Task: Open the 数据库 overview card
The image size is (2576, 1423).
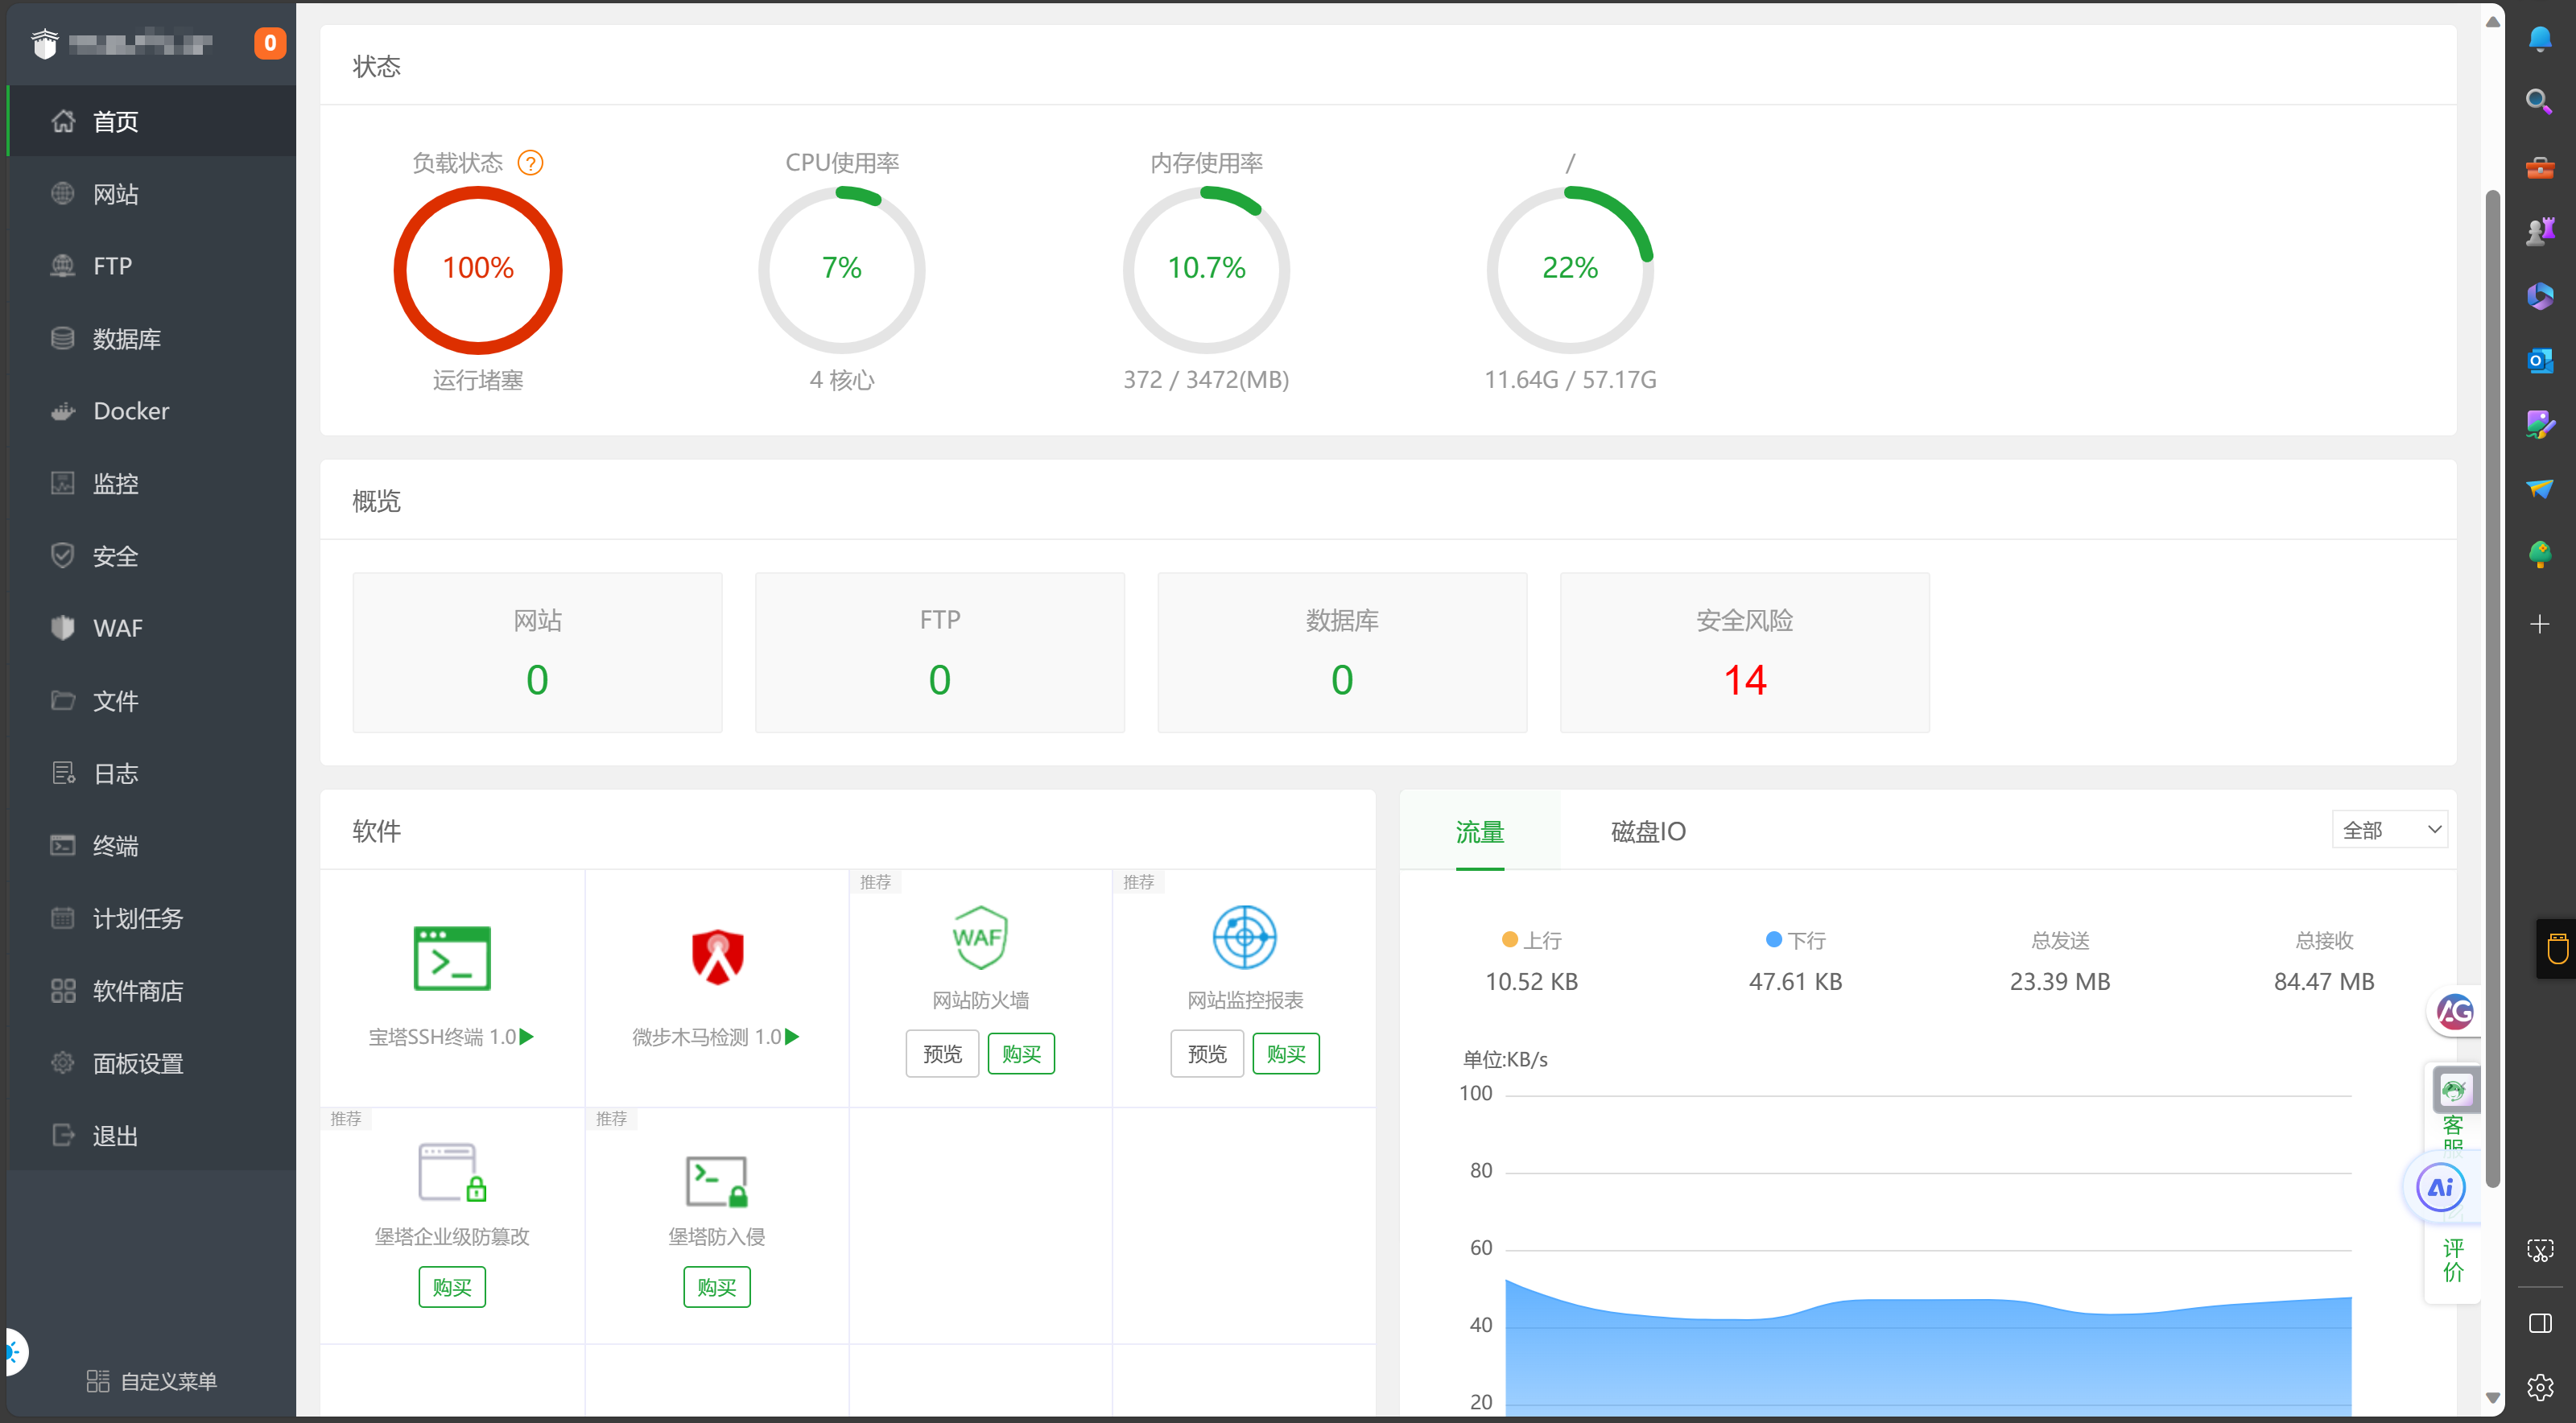Action: (1342, 653)
